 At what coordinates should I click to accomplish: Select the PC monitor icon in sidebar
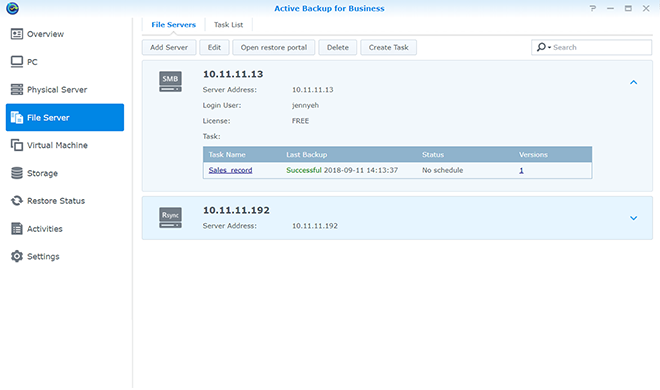(x=17, y=62)
